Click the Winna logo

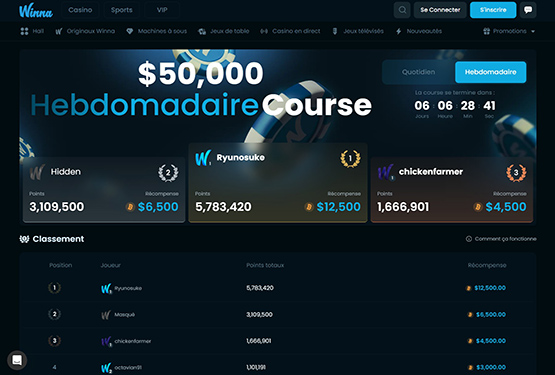coord(36,11)
